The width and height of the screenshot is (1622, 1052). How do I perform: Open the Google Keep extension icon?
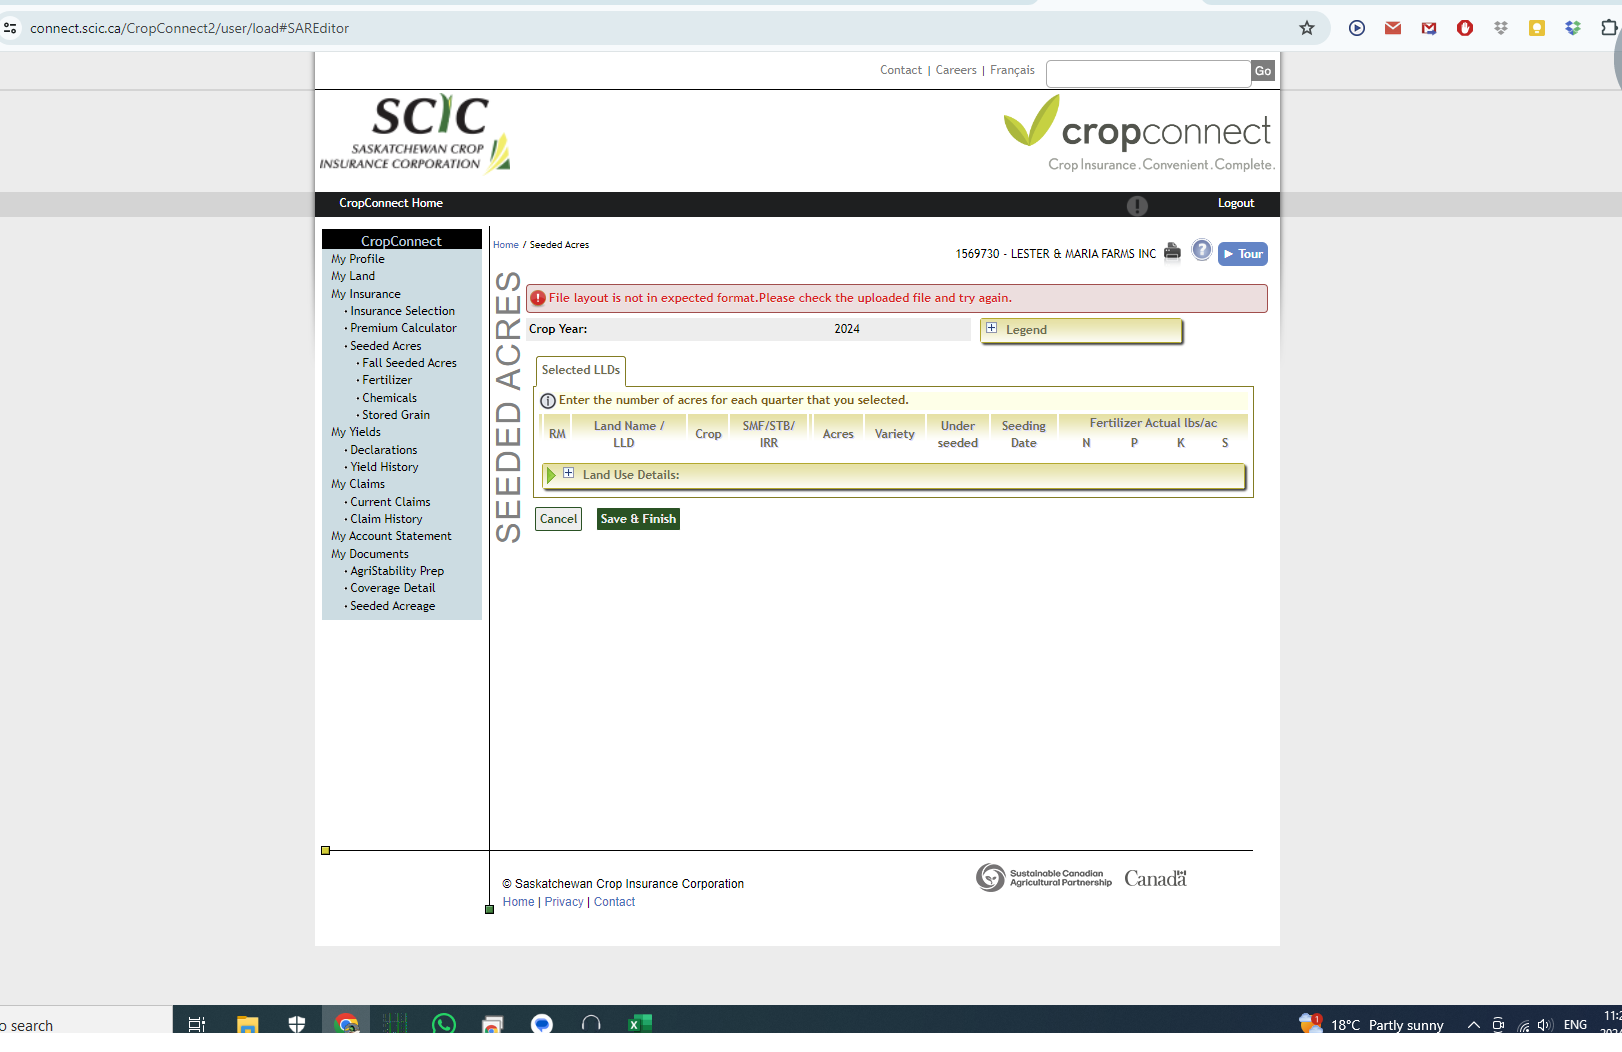pos(1537,28)
